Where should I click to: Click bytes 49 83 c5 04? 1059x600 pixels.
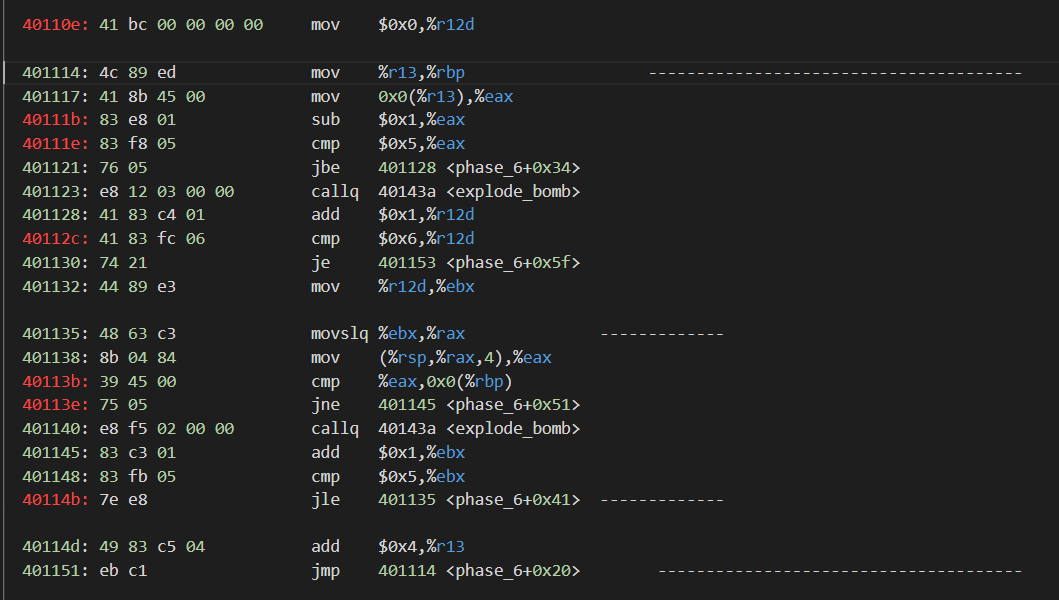(x=152, y=547)
